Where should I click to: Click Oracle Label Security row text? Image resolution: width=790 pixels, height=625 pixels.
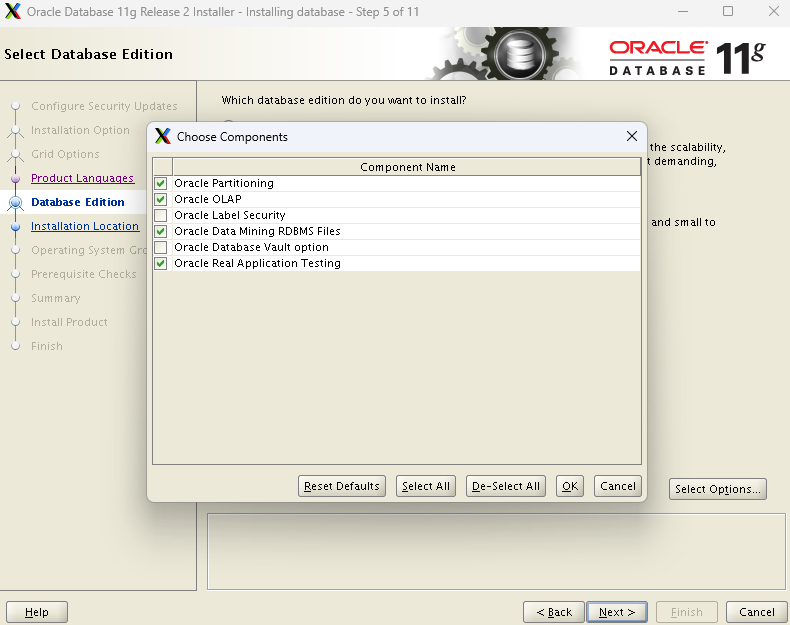230,216
